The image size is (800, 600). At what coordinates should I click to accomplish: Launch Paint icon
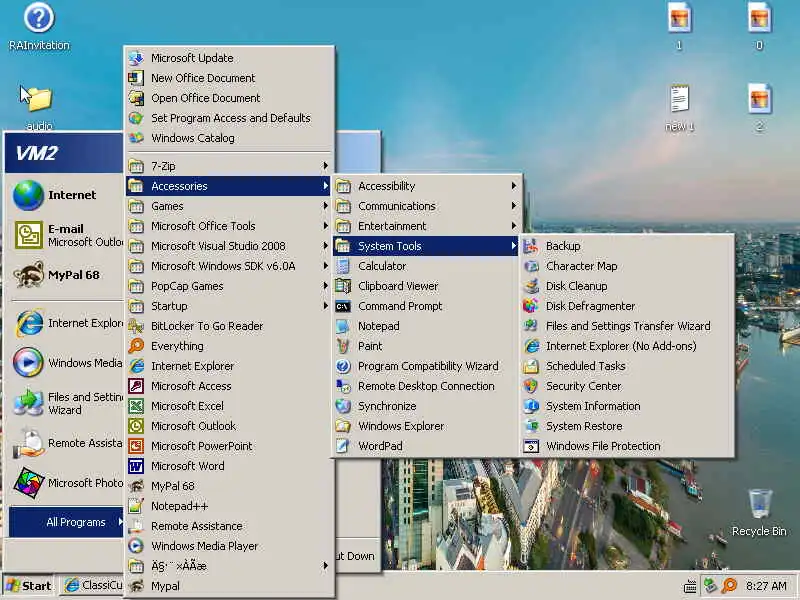coord(343,346)
